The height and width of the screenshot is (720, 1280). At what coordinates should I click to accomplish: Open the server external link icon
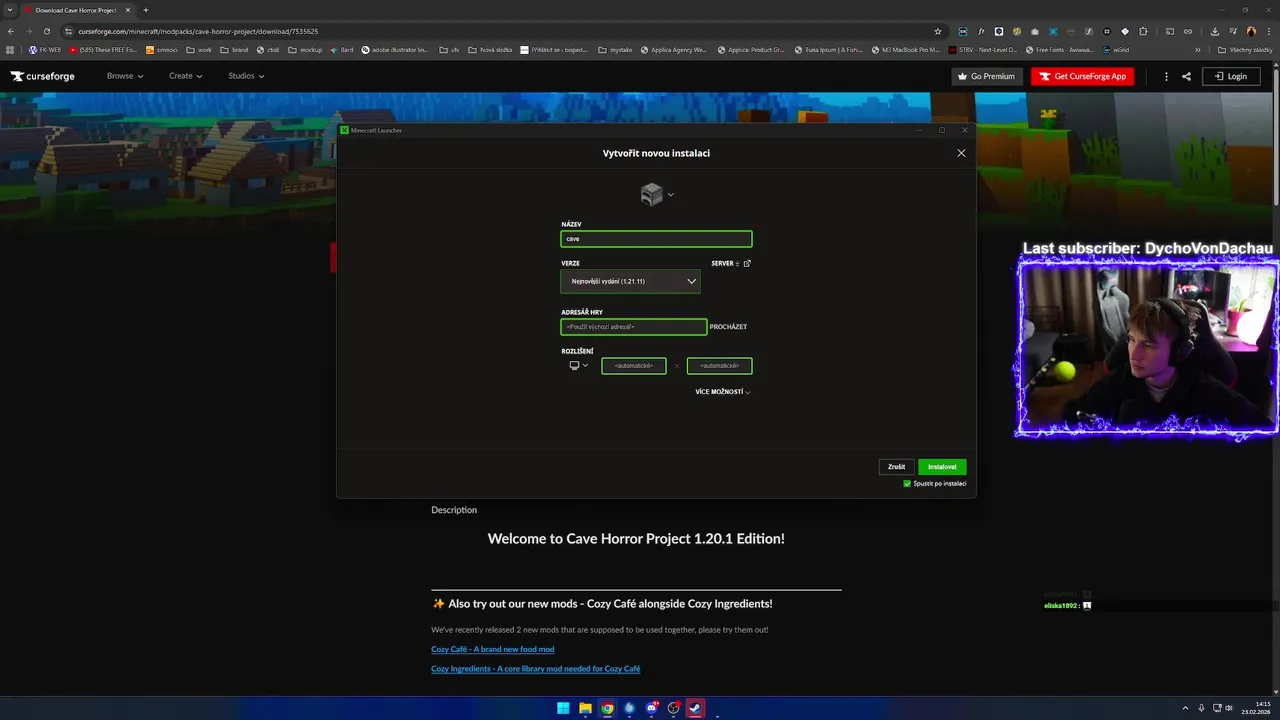click(747, 264)
